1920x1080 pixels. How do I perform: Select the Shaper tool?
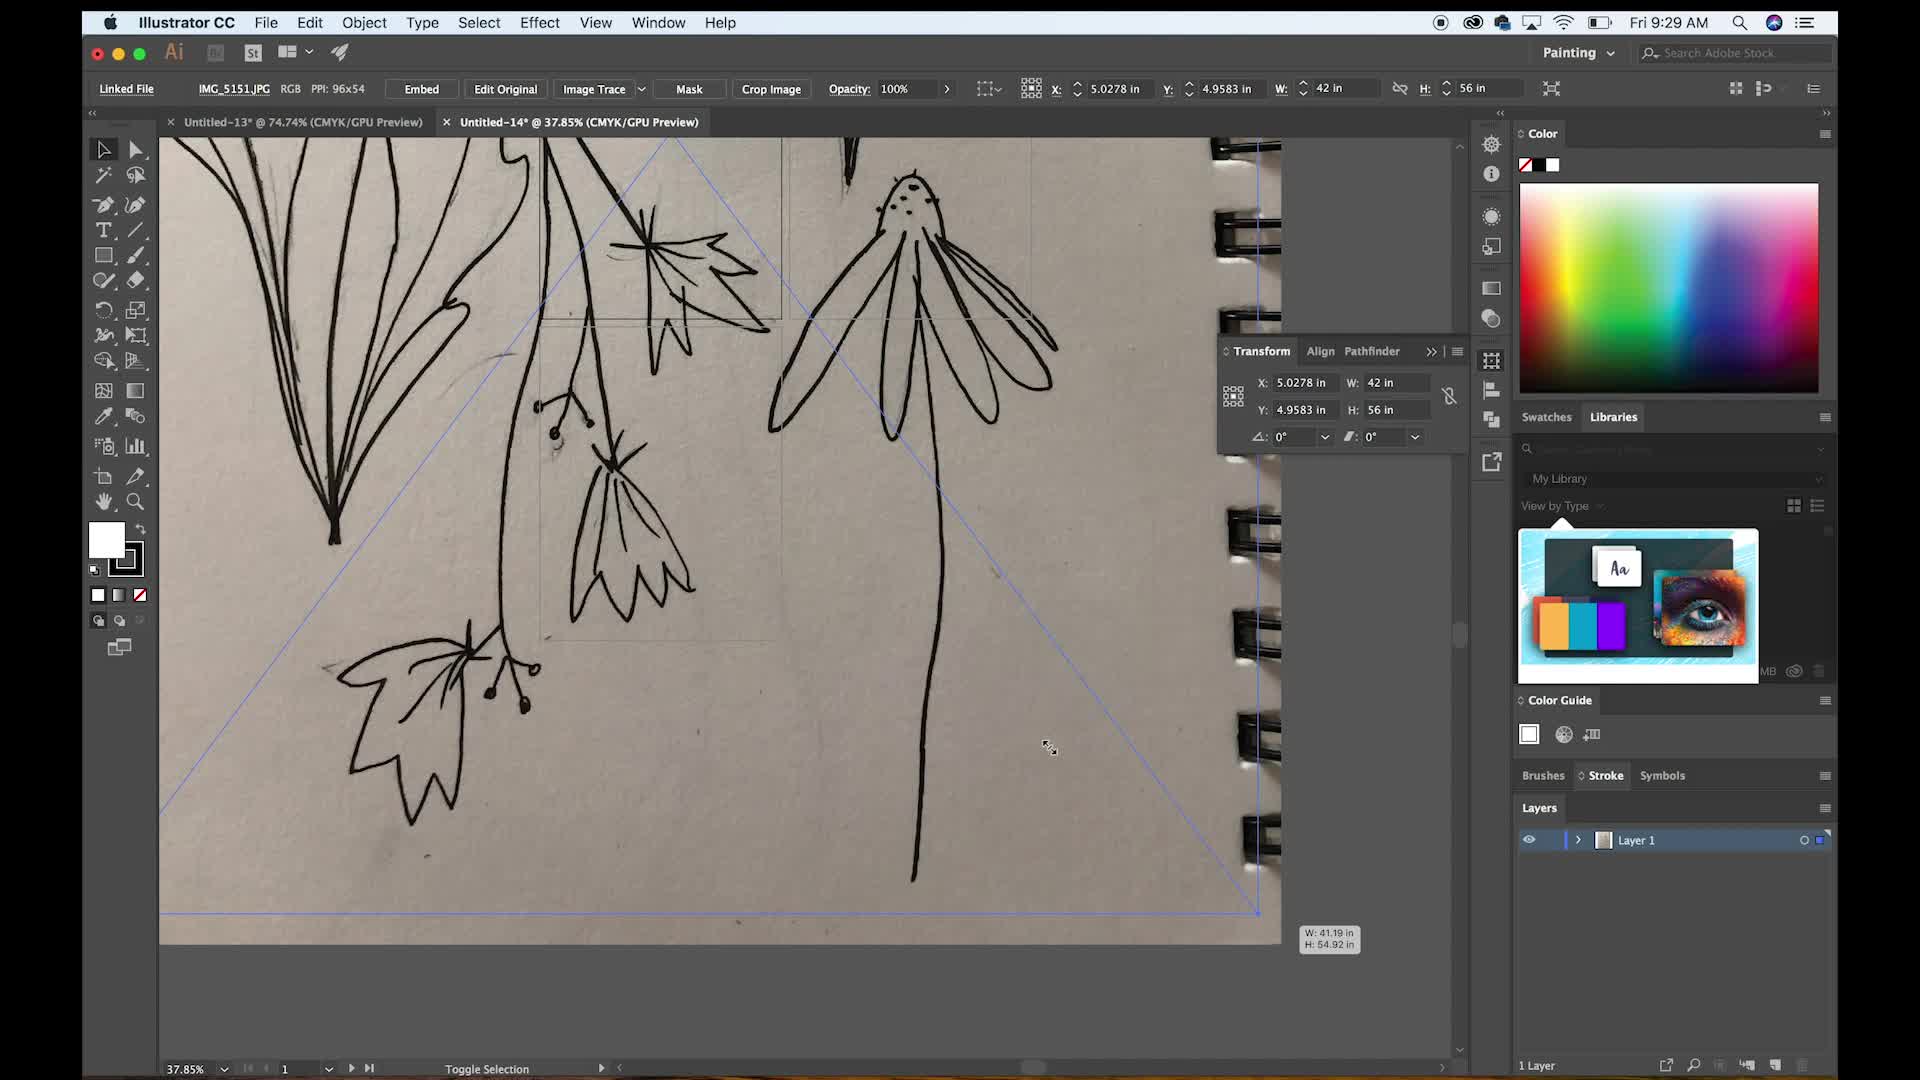point(104,281)
